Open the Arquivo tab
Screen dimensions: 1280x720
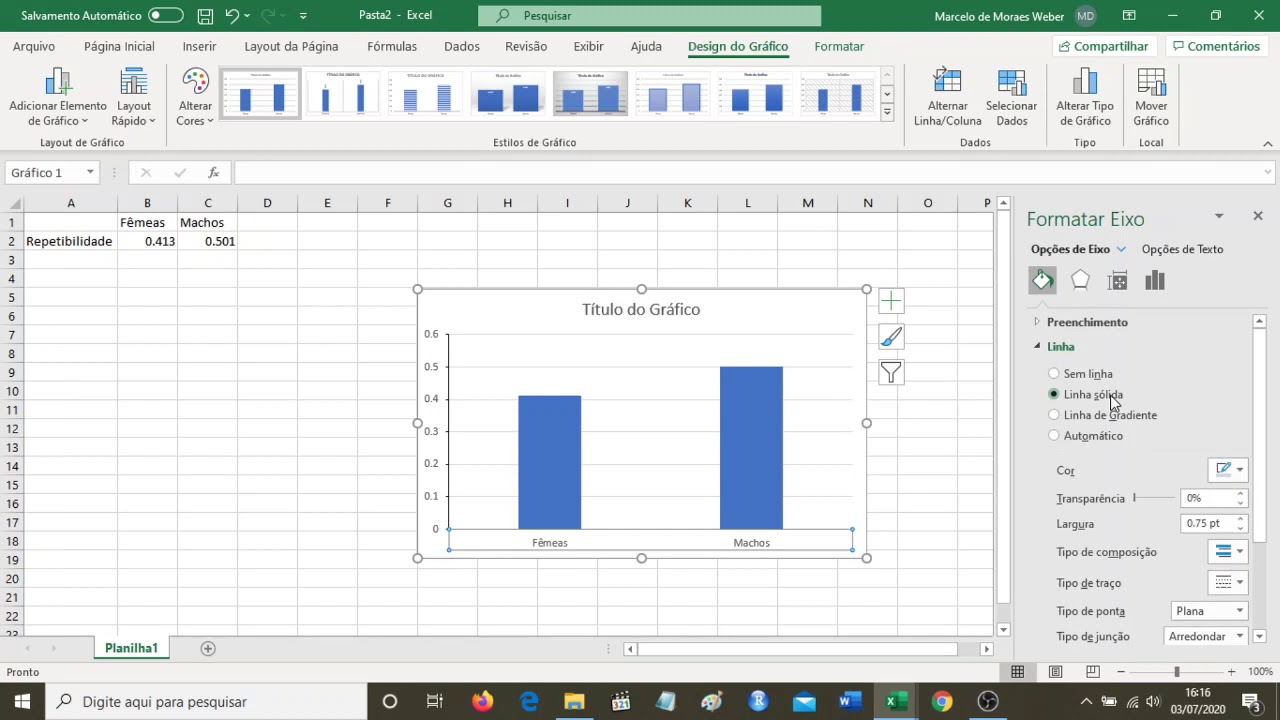(34, 46)
